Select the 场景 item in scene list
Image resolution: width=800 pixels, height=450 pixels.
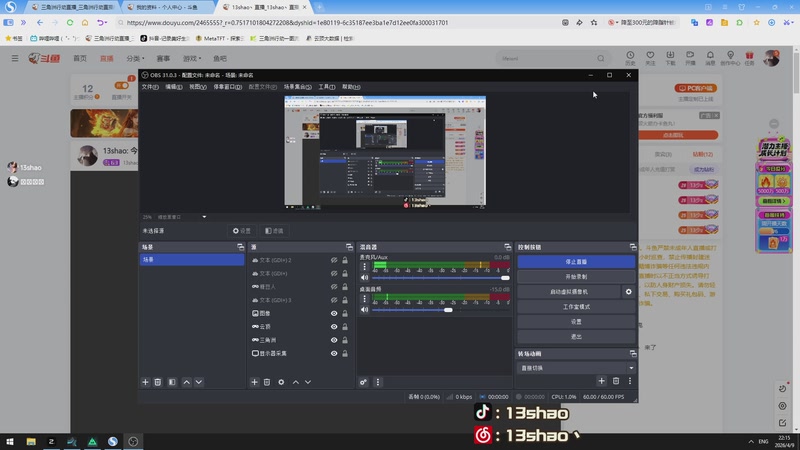tap(192, 260)
